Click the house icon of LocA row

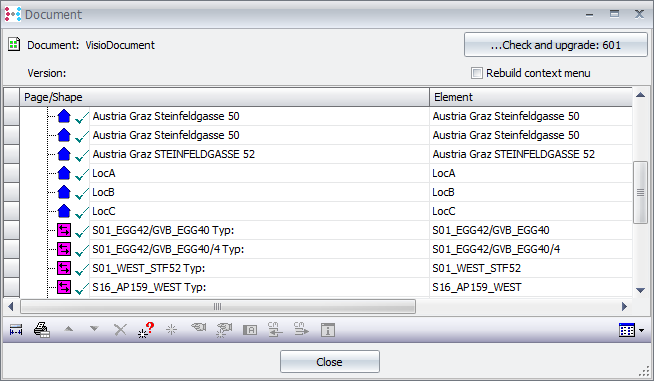pos(64,173)
